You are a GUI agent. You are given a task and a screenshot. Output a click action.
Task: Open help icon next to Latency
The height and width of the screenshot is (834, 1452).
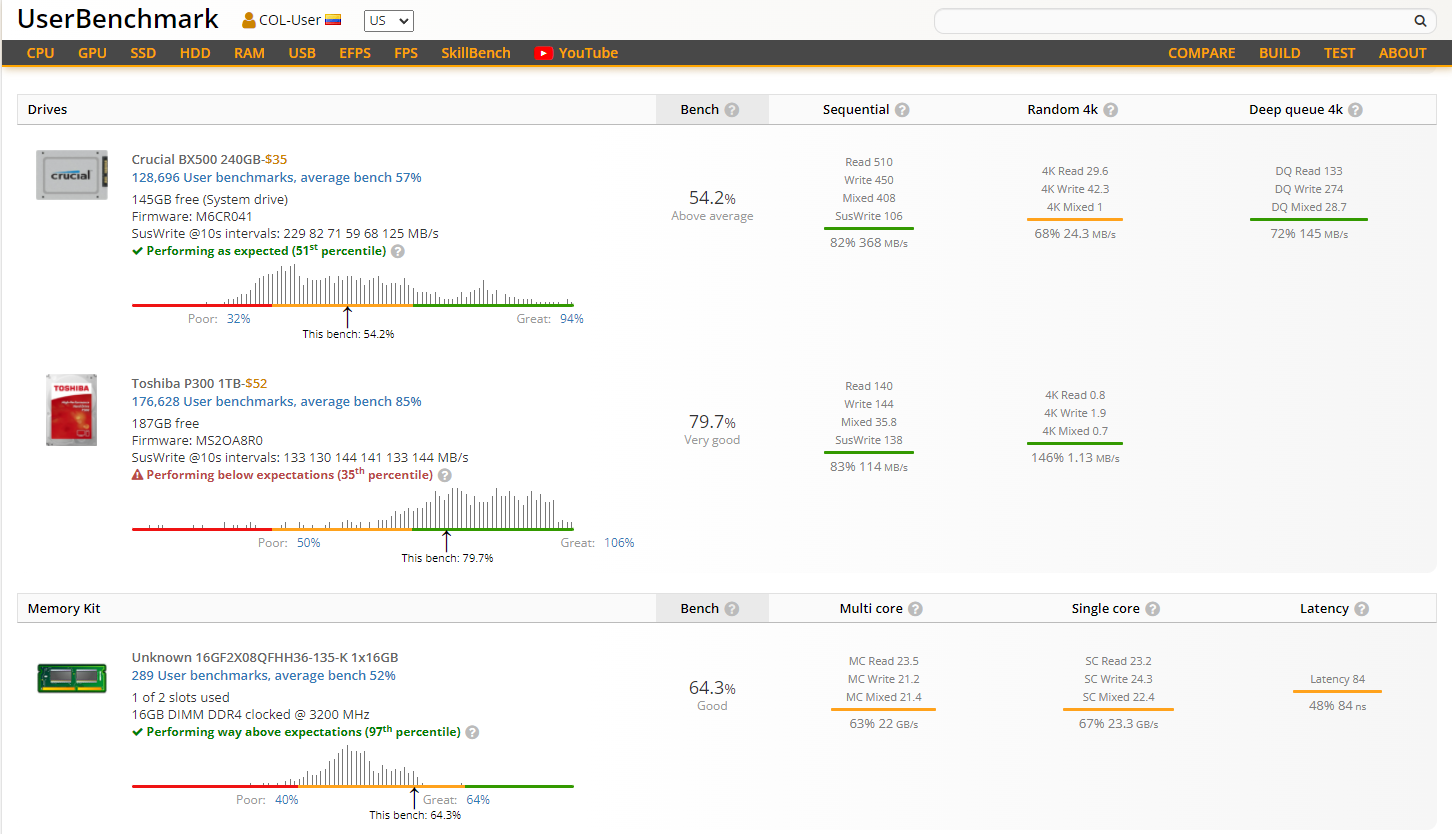1361,609
